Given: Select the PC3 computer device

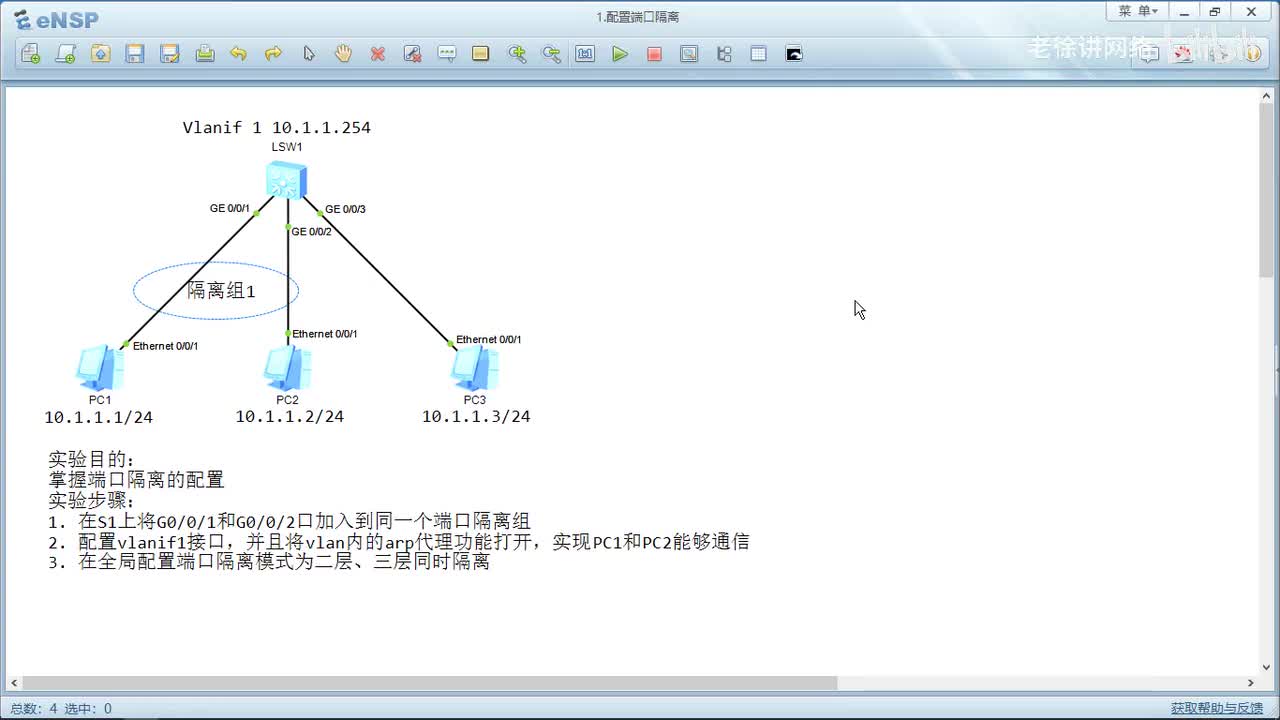Looking at the screenshot, I should click(475, 368).
